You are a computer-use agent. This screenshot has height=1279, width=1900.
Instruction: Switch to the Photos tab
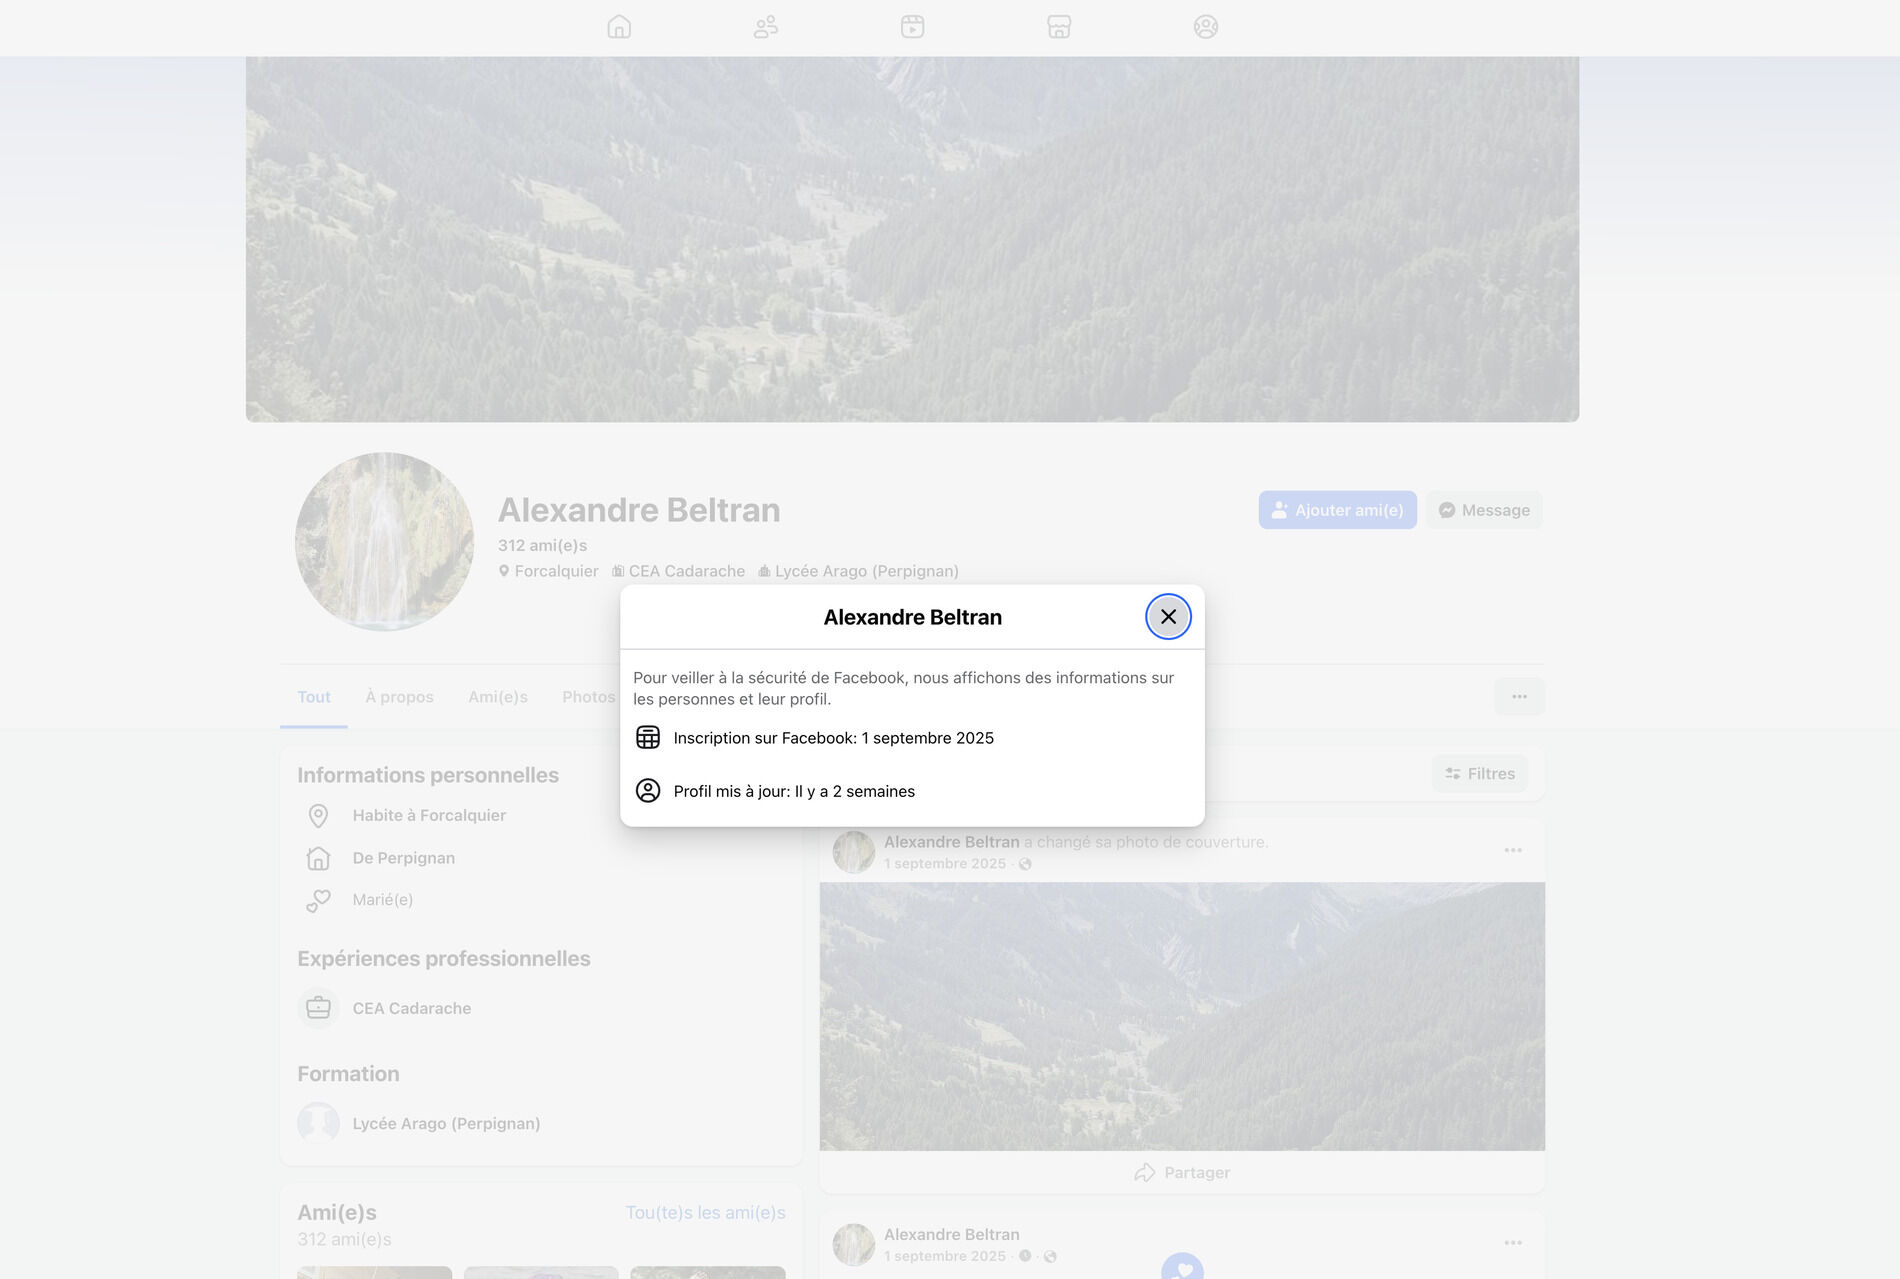click(x=588, y=697)
